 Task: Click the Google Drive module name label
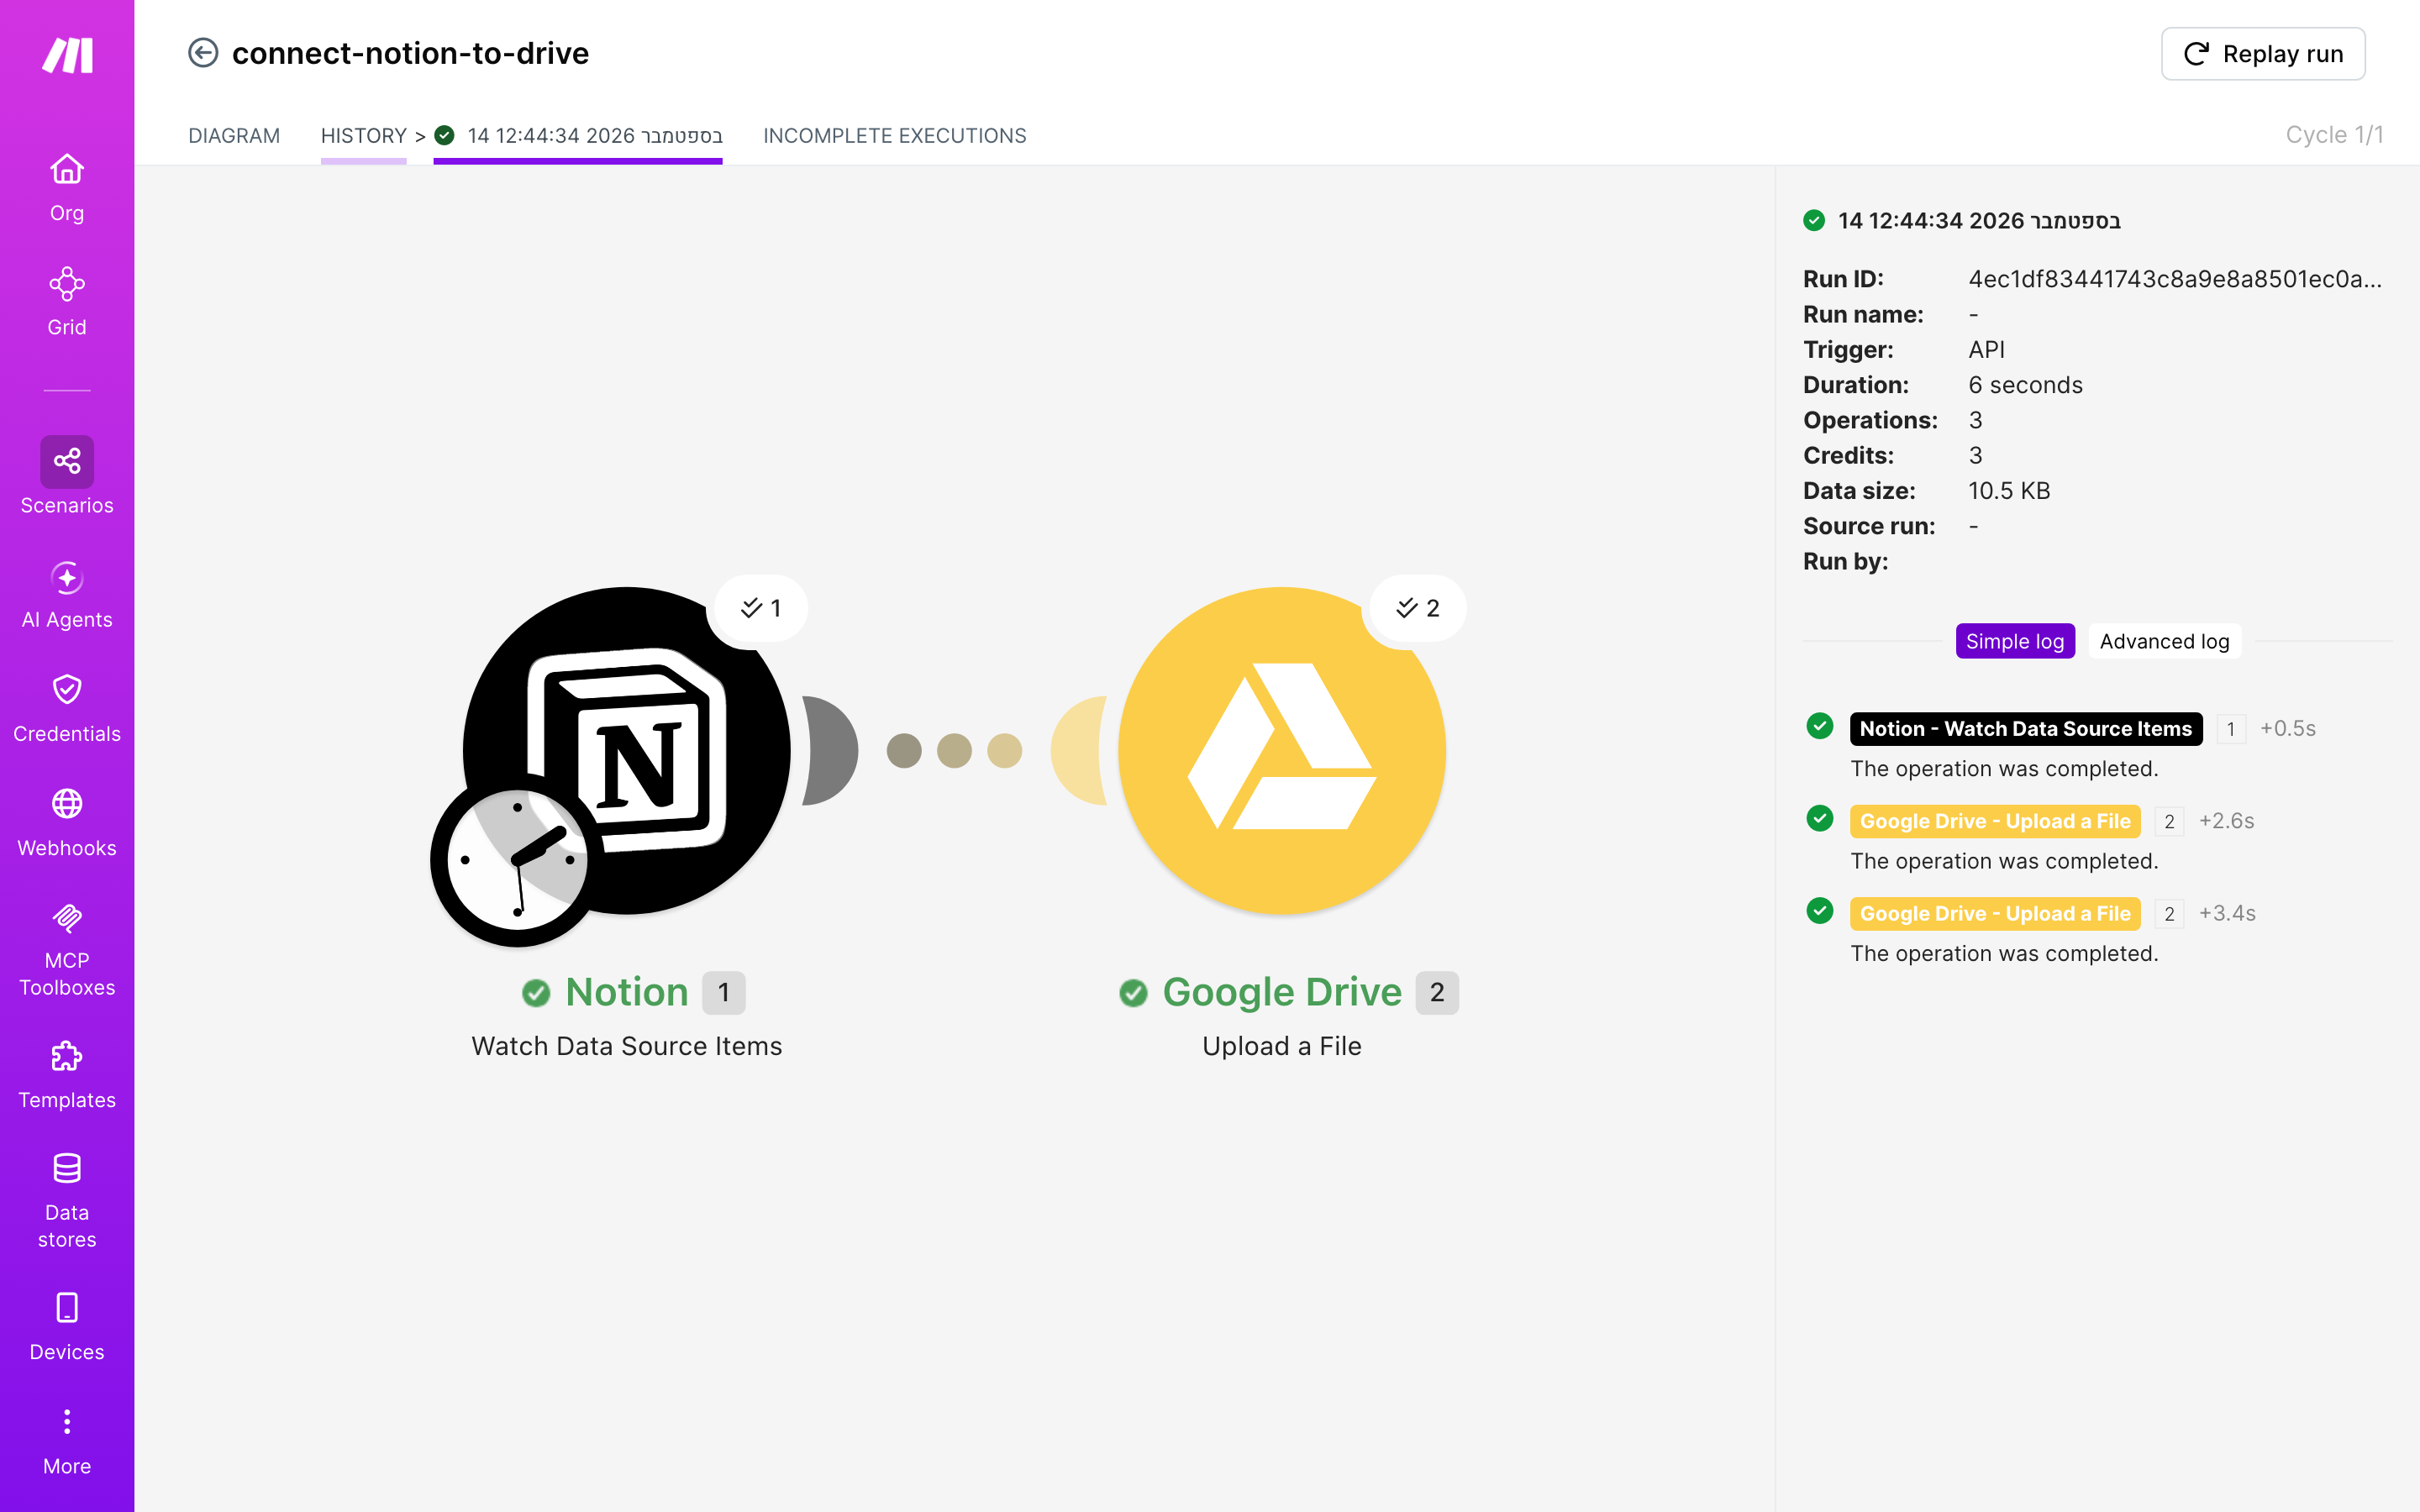click(x=1282, y=992)
